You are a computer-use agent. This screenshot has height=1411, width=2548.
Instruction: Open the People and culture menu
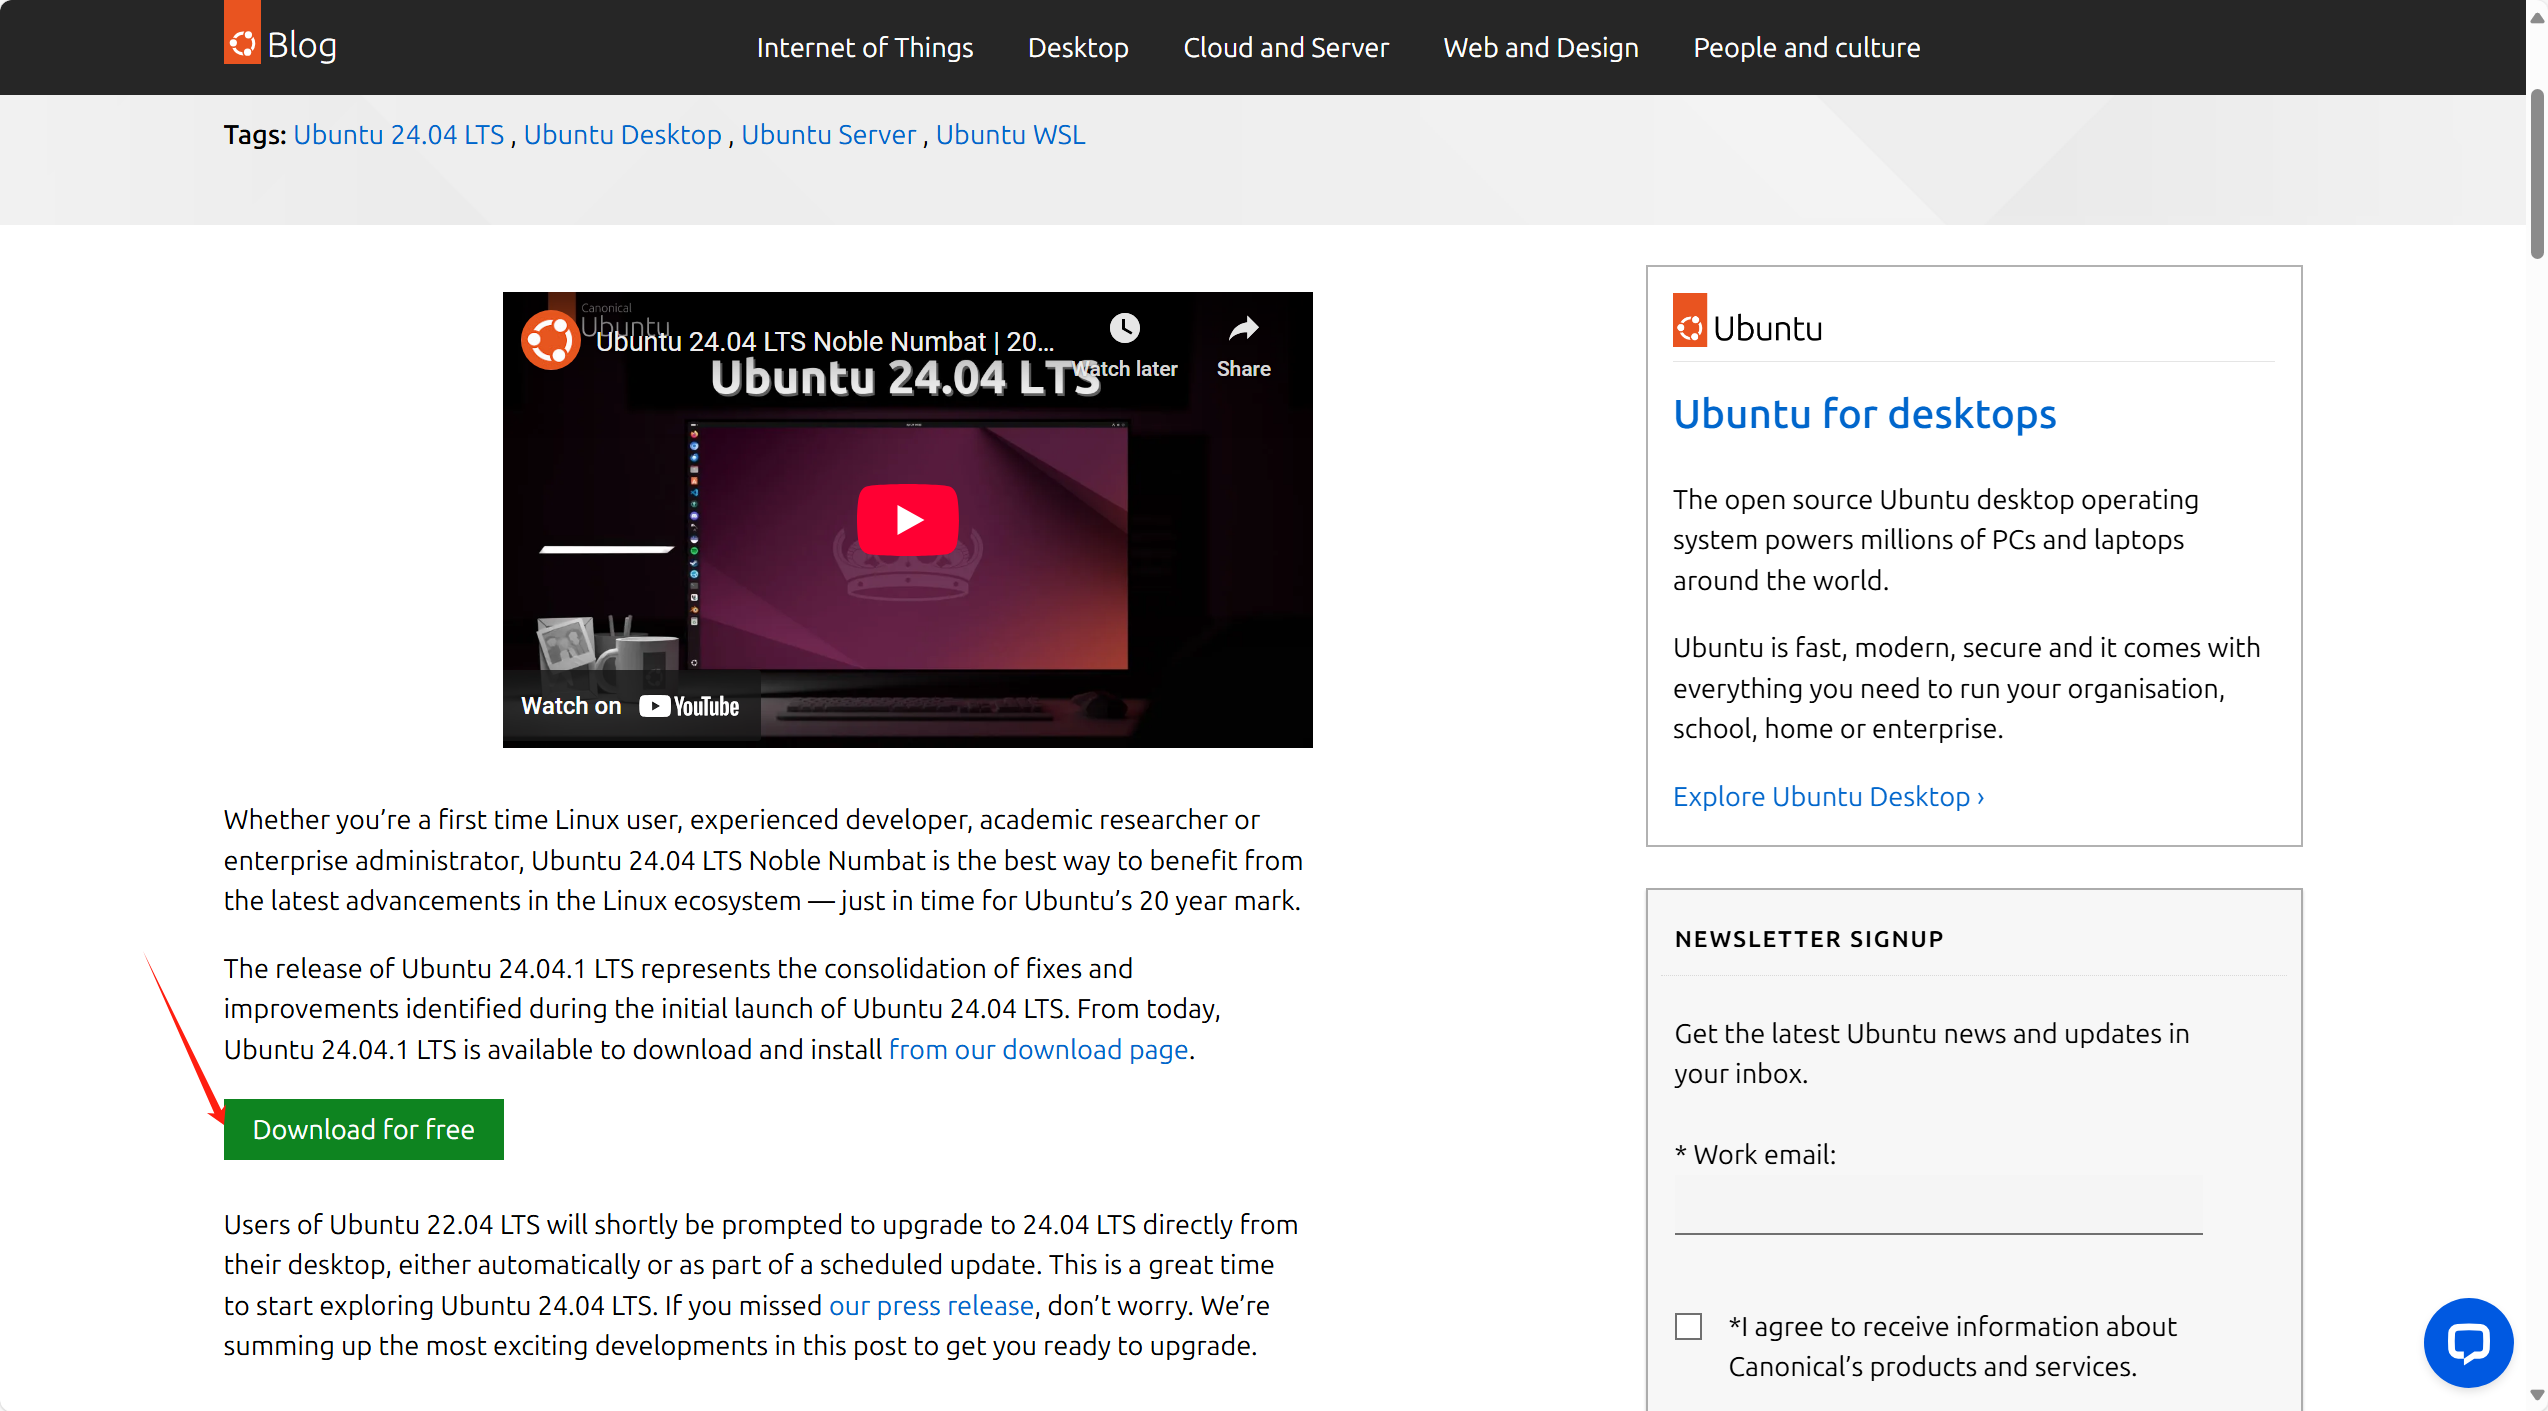(1806, 47)
